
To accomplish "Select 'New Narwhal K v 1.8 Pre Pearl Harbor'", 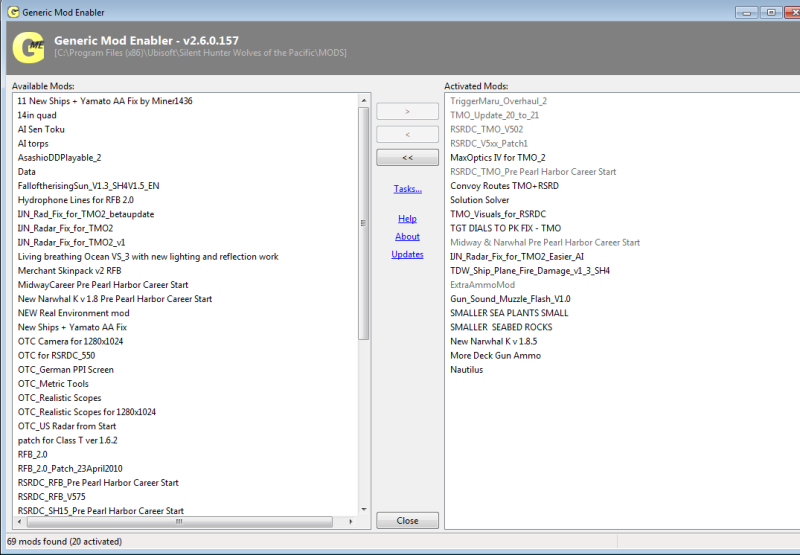I will coord(115,299).
